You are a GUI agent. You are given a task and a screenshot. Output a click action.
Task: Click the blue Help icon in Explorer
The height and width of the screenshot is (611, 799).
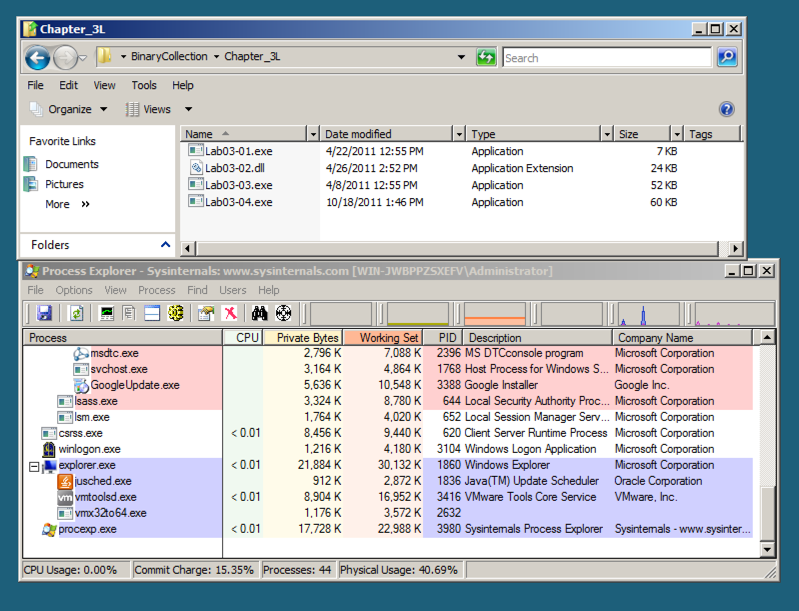[727, 109]
